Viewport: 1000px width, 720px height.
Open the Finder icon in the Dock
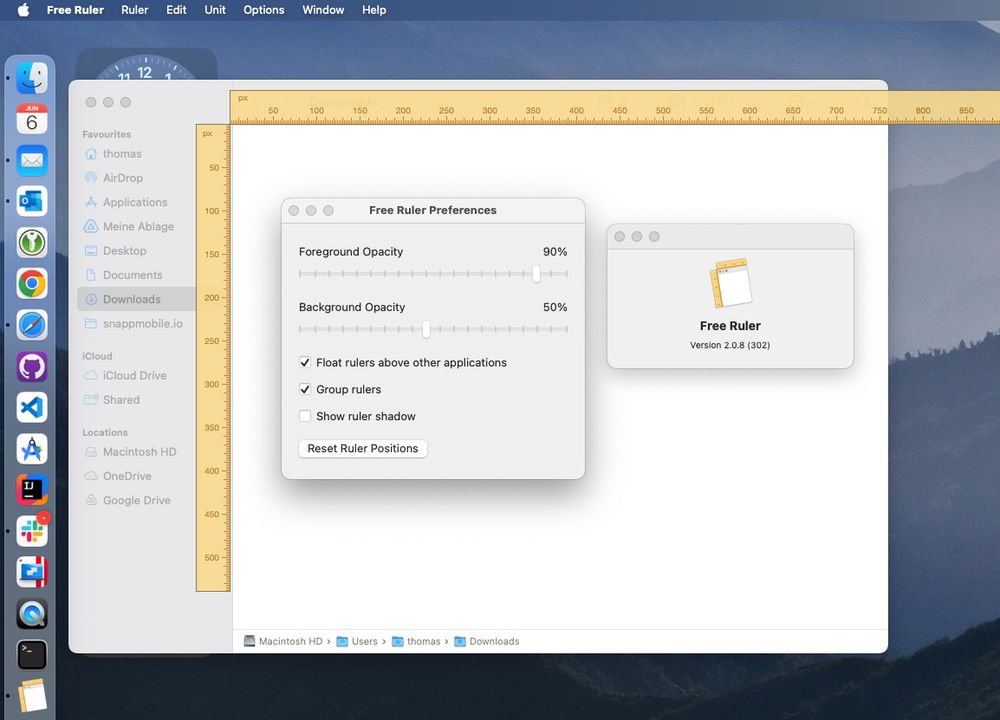point(32,78)
